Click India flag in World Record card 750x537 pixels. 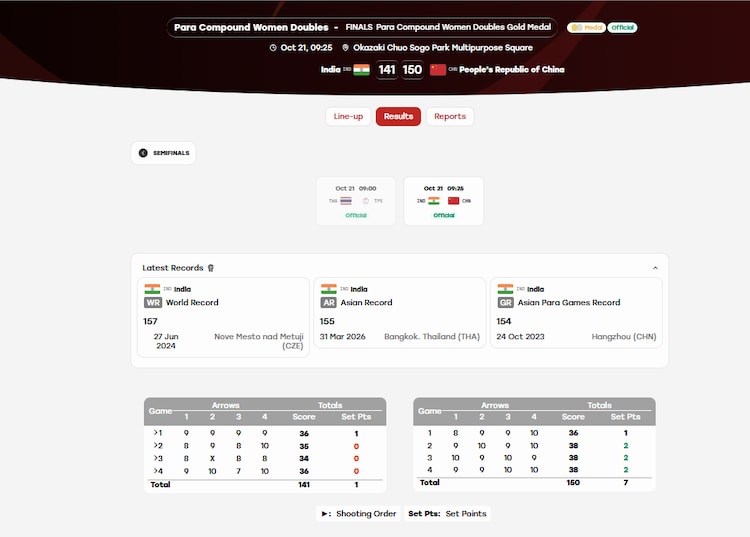[153, 289]
